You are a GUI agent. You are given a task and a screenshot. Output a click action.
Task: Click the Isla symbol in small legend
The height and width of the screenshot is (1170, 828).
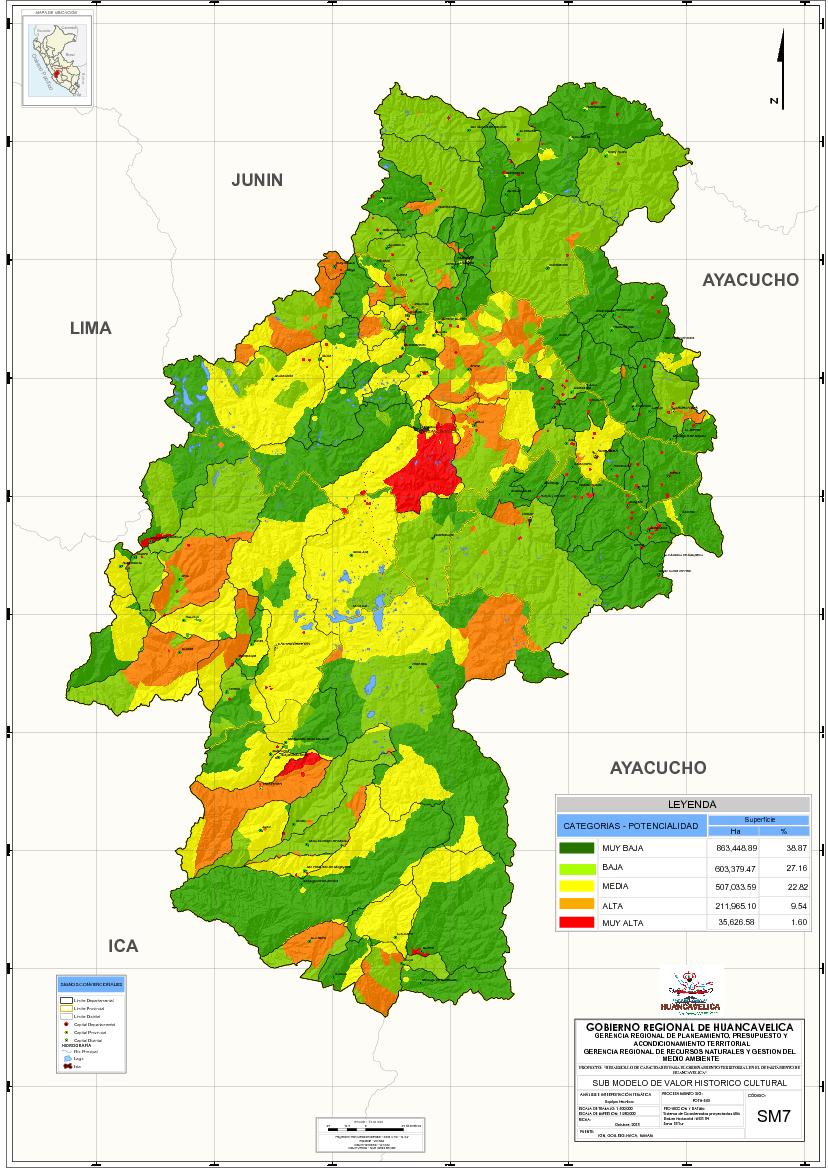click(65, 1067)
